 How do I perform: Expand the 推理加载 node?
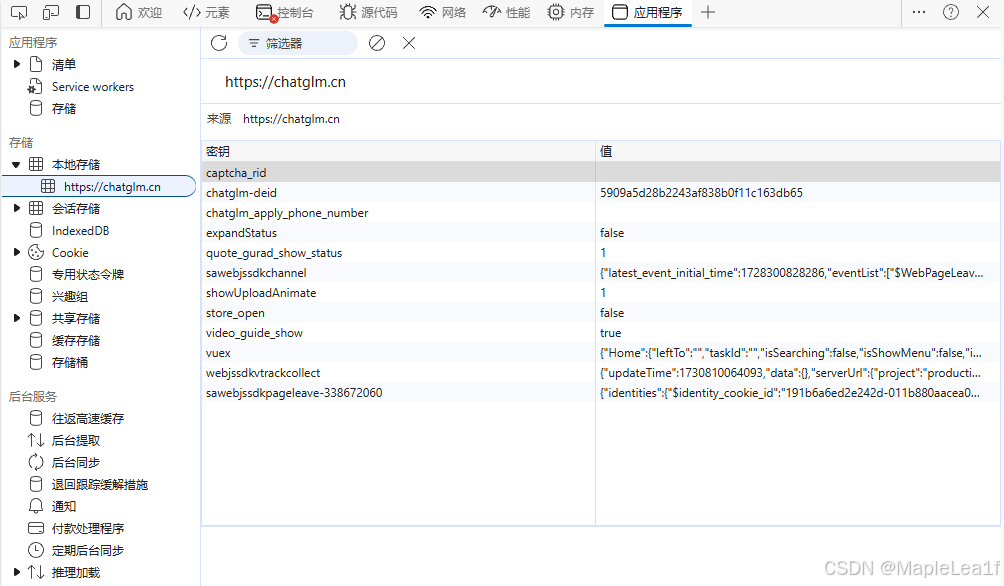click(x=17, y=572)
